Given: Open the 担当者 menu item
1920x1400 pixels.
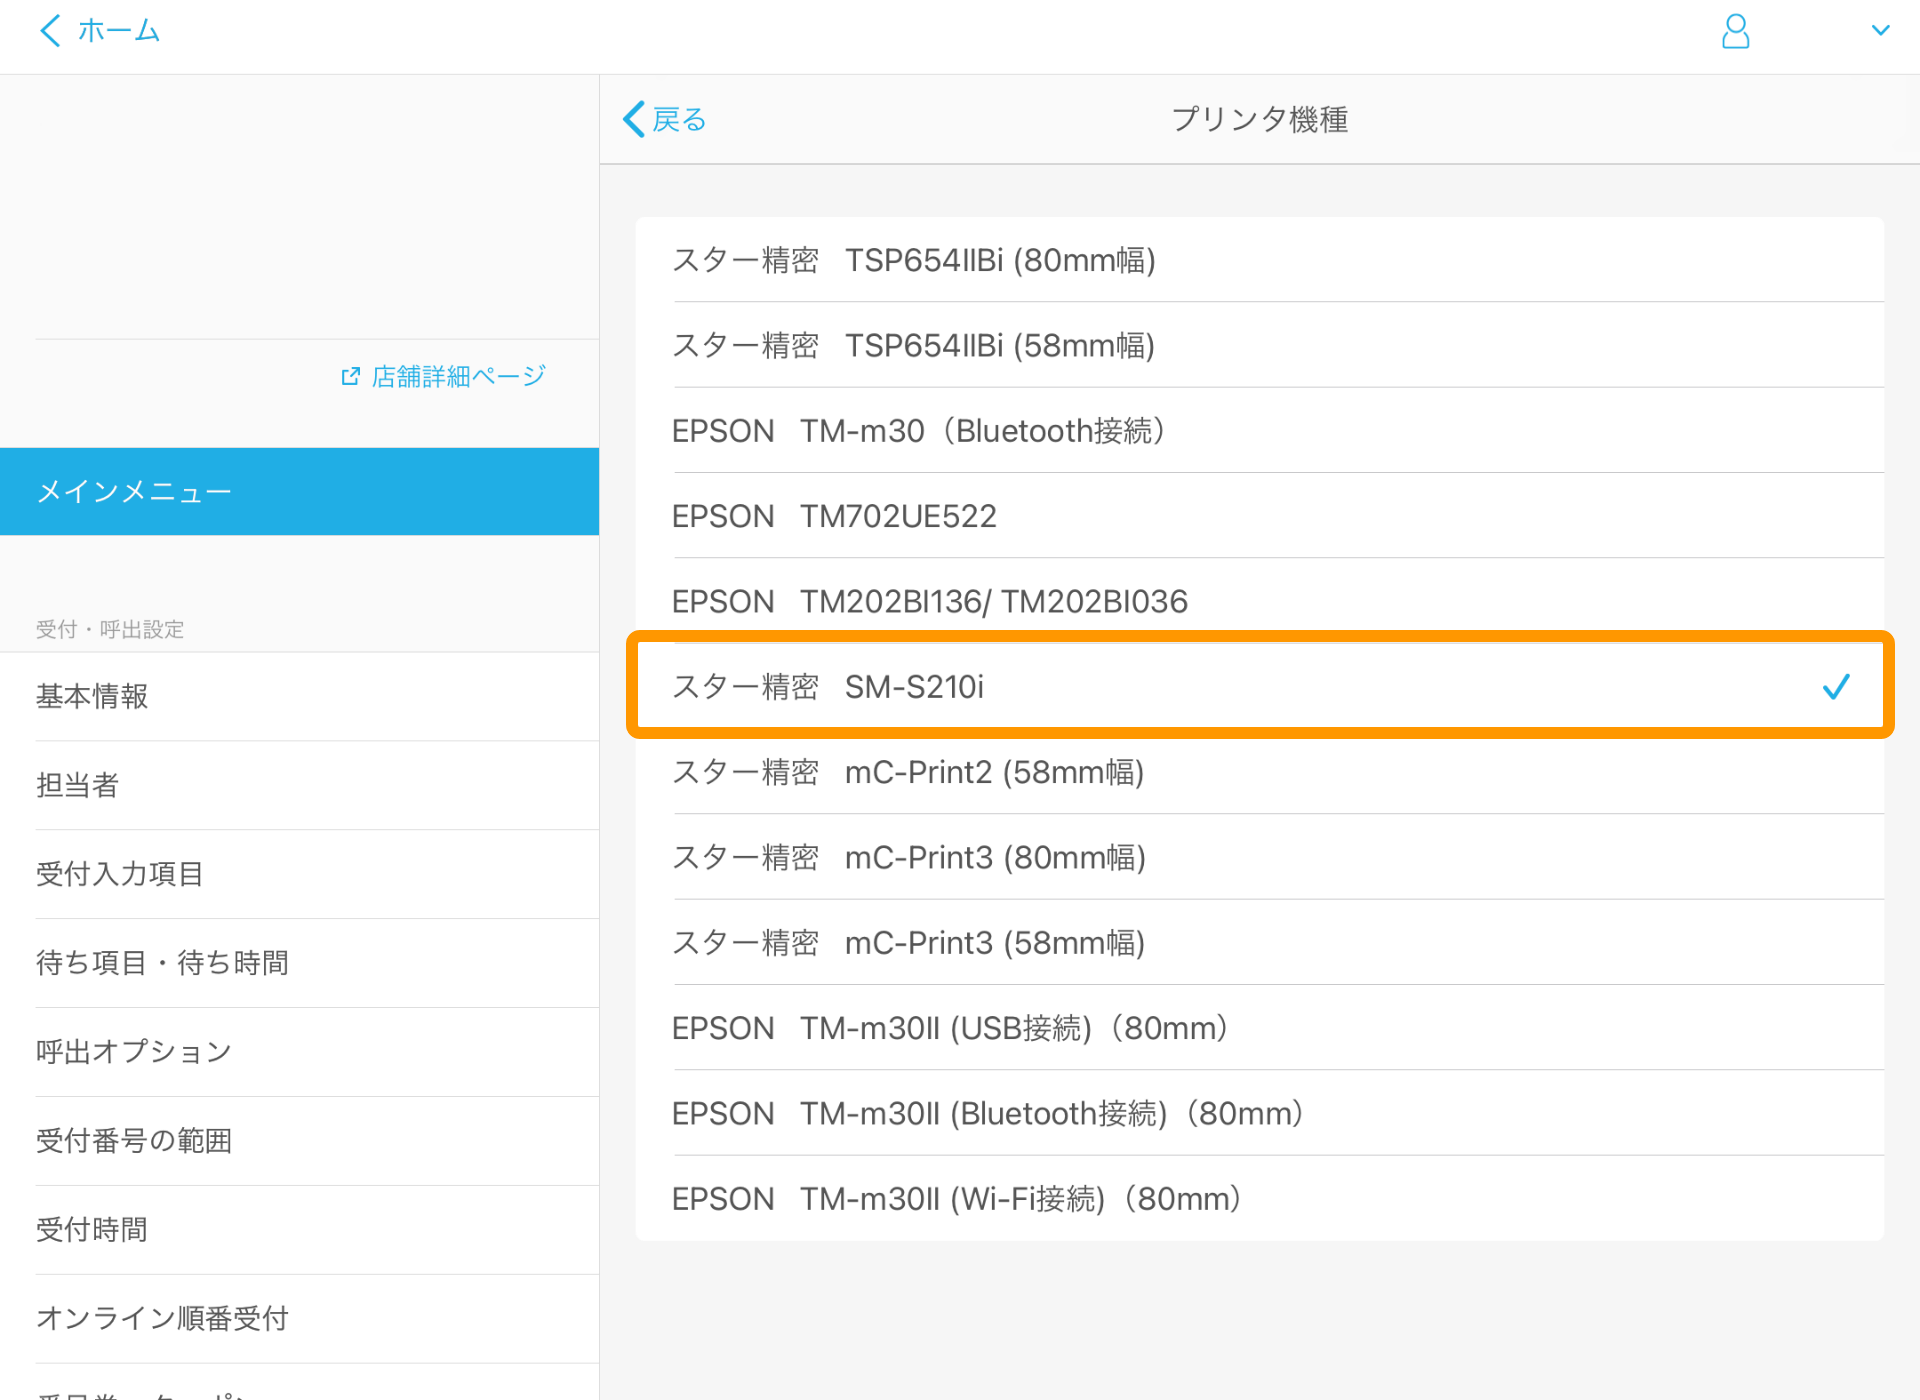Looking at the screenshot, I should (x=300, y=785).
